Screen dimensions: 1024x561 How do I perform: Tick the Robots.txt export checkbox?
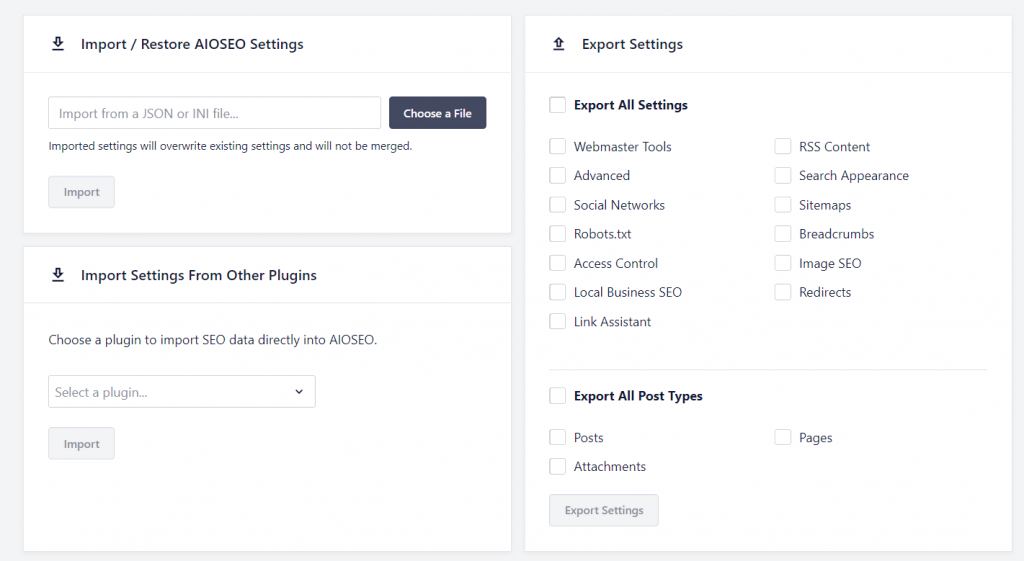[557, 234]
